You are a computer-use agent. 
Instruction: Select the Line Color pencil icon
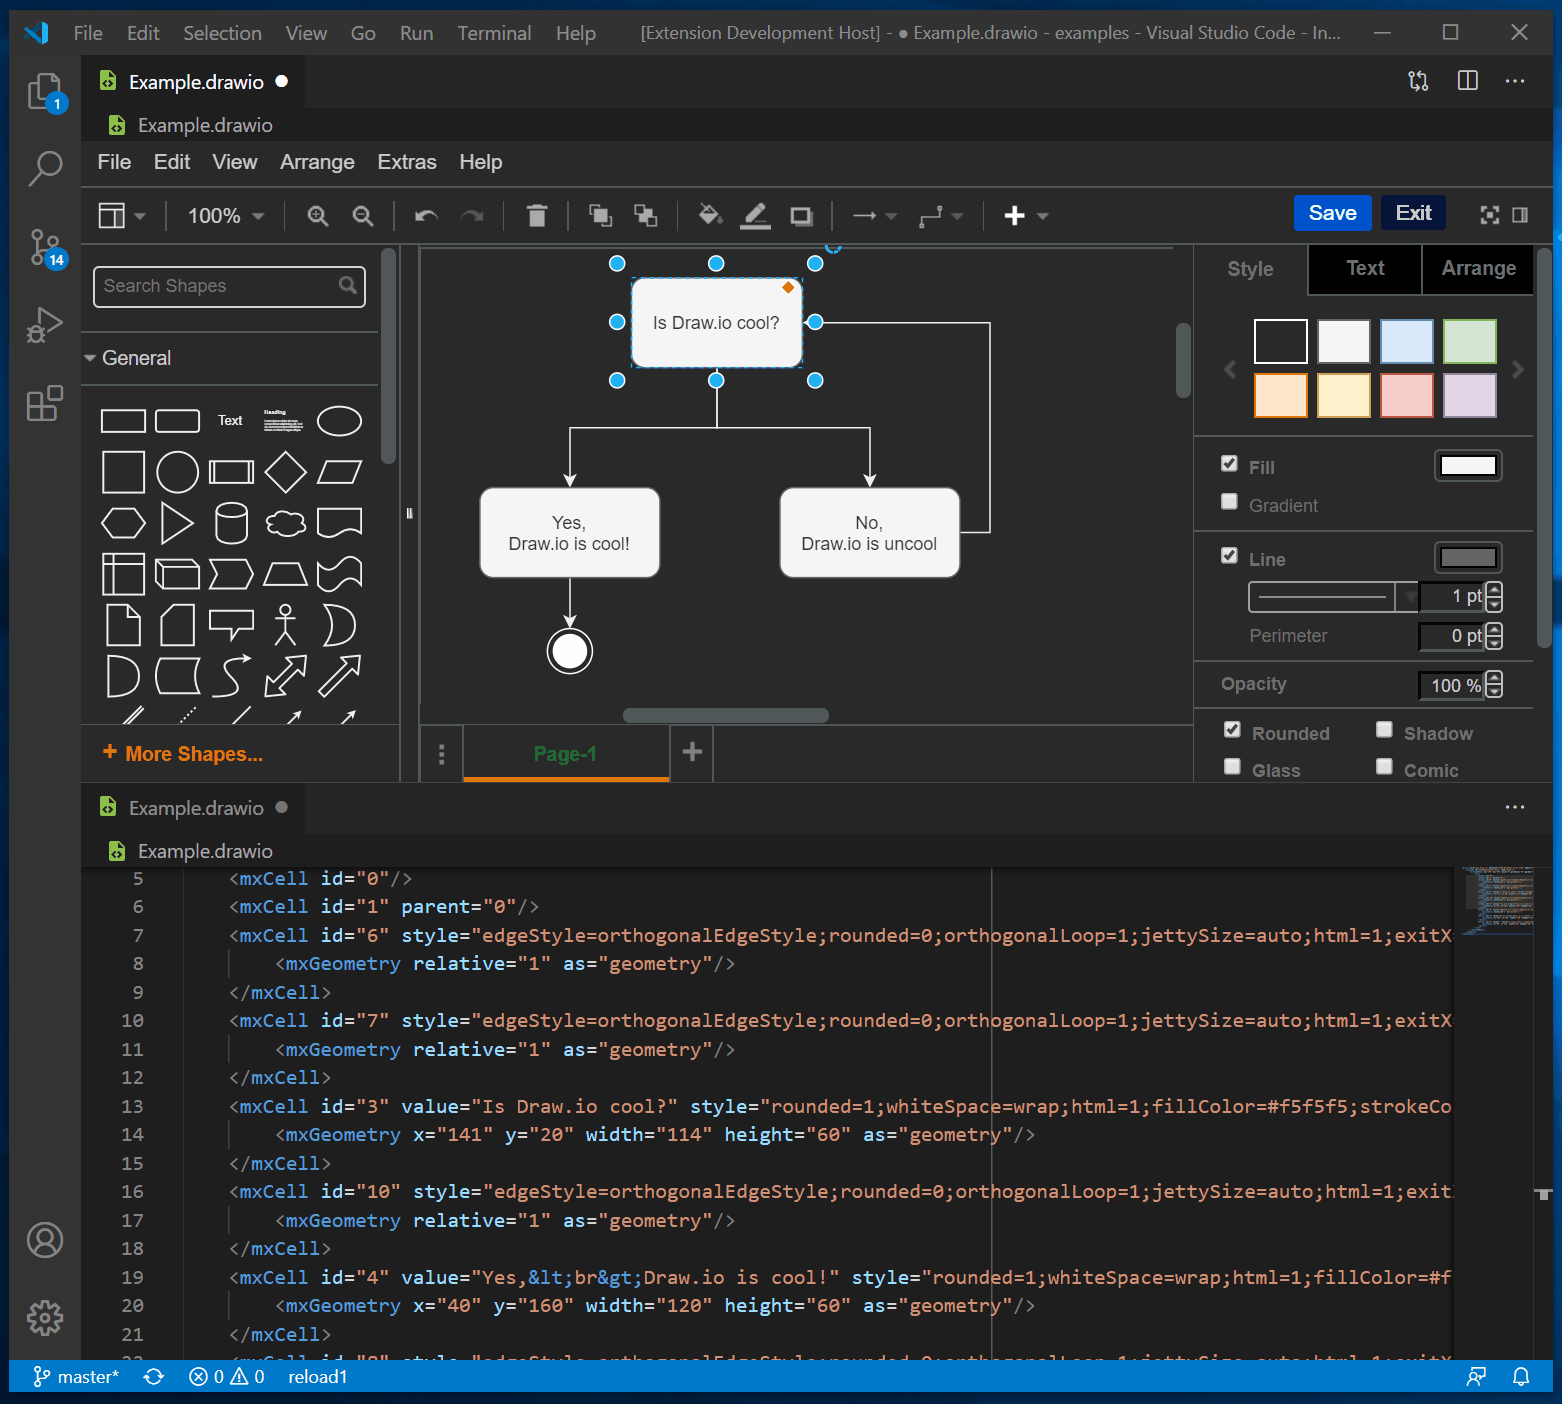click(755, 215)
